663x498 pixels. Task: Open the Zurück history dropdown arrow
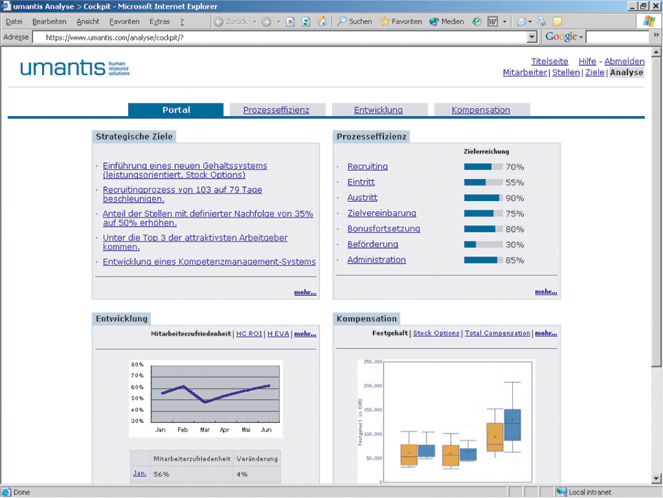click(x=254, y=21)
